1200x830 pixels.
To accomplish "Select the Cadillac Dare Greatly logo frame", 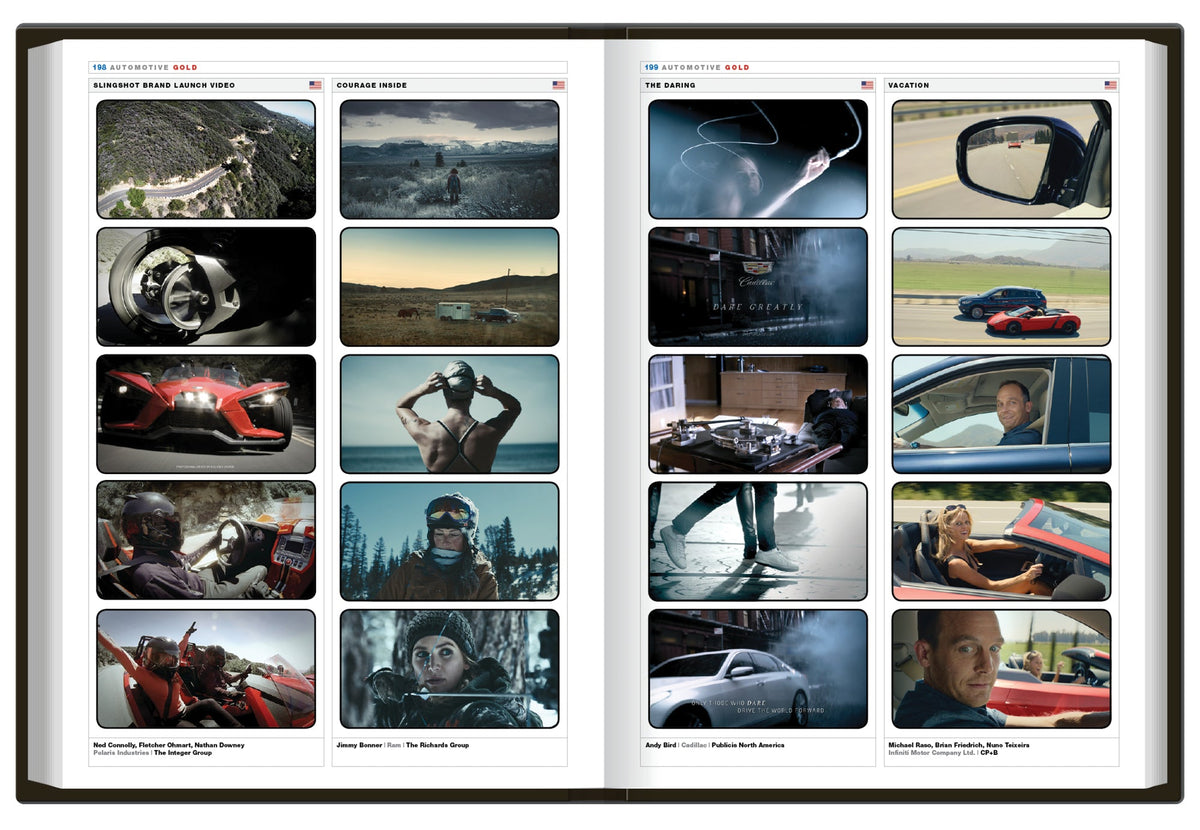I will pos(758,286).
